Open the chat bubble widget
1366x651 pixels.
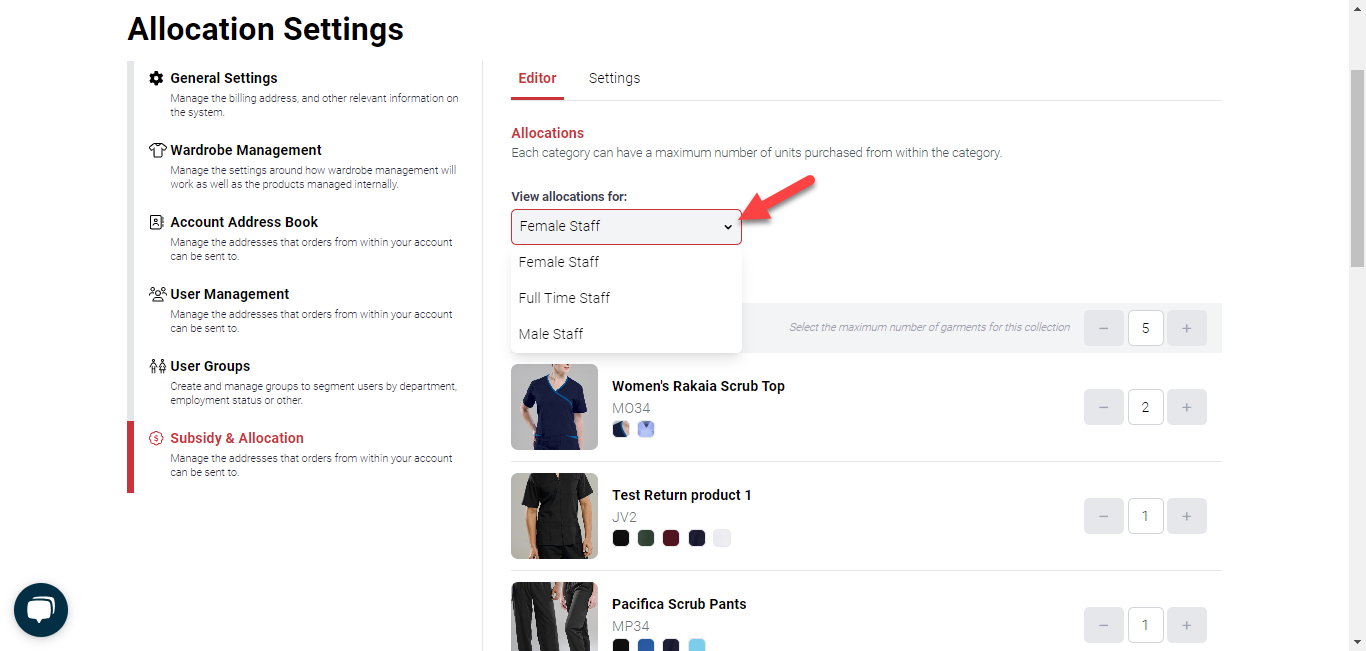(41, 610)
